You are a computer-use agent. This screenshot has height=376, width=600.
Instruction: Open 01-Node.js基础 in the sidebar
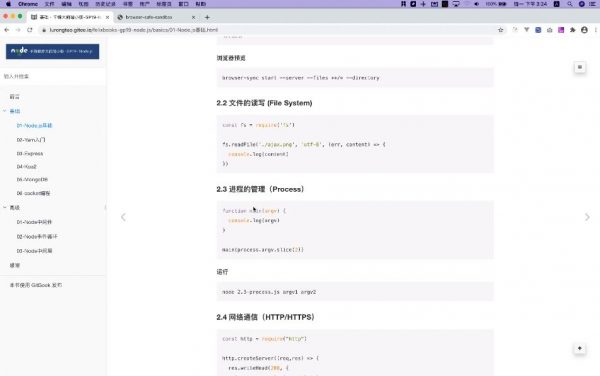tap(34, 125)
